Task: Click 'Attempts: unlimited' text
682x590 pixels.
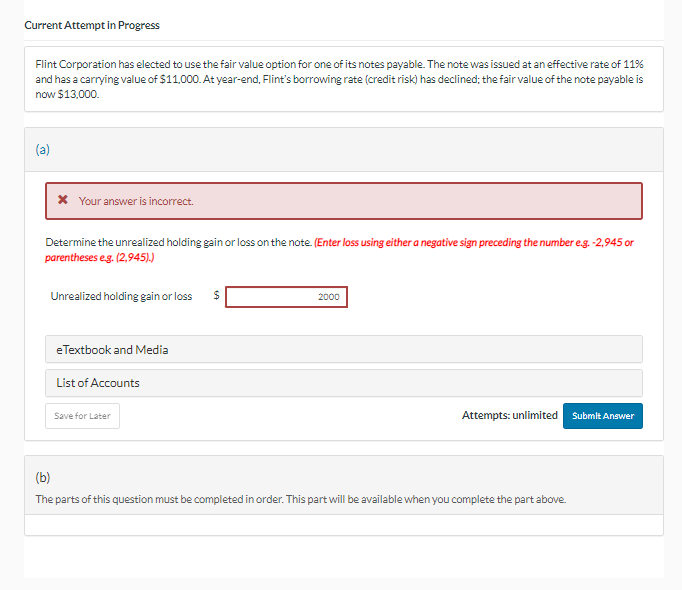Action: click(509, 415)
